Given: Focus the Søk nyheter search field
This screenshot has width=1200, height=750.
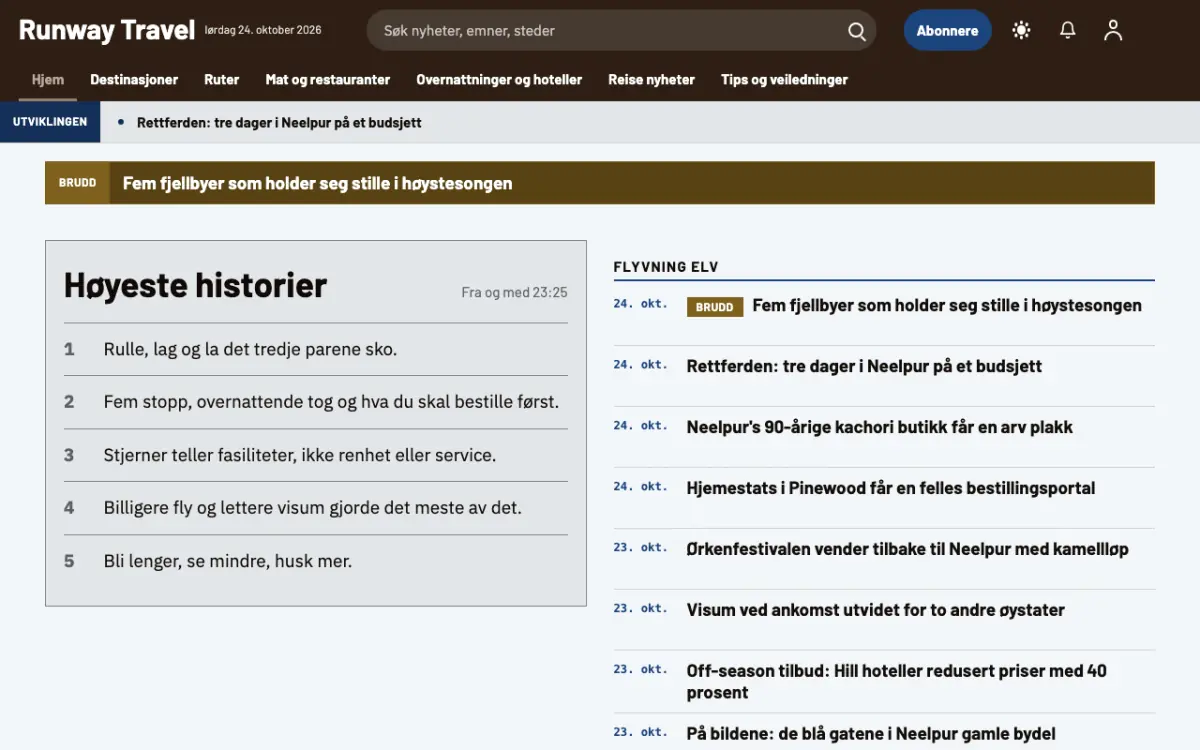Looking at the screenshot, I should 621,30.
